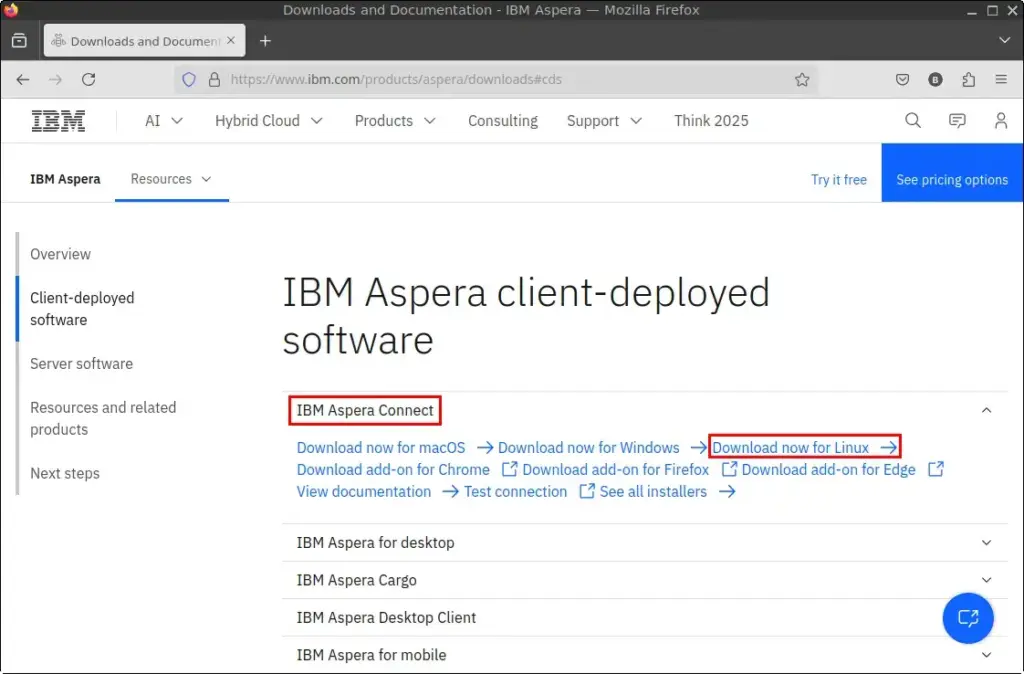
Task: Click Download now for macOS
Action: click(x=381, y=448)
